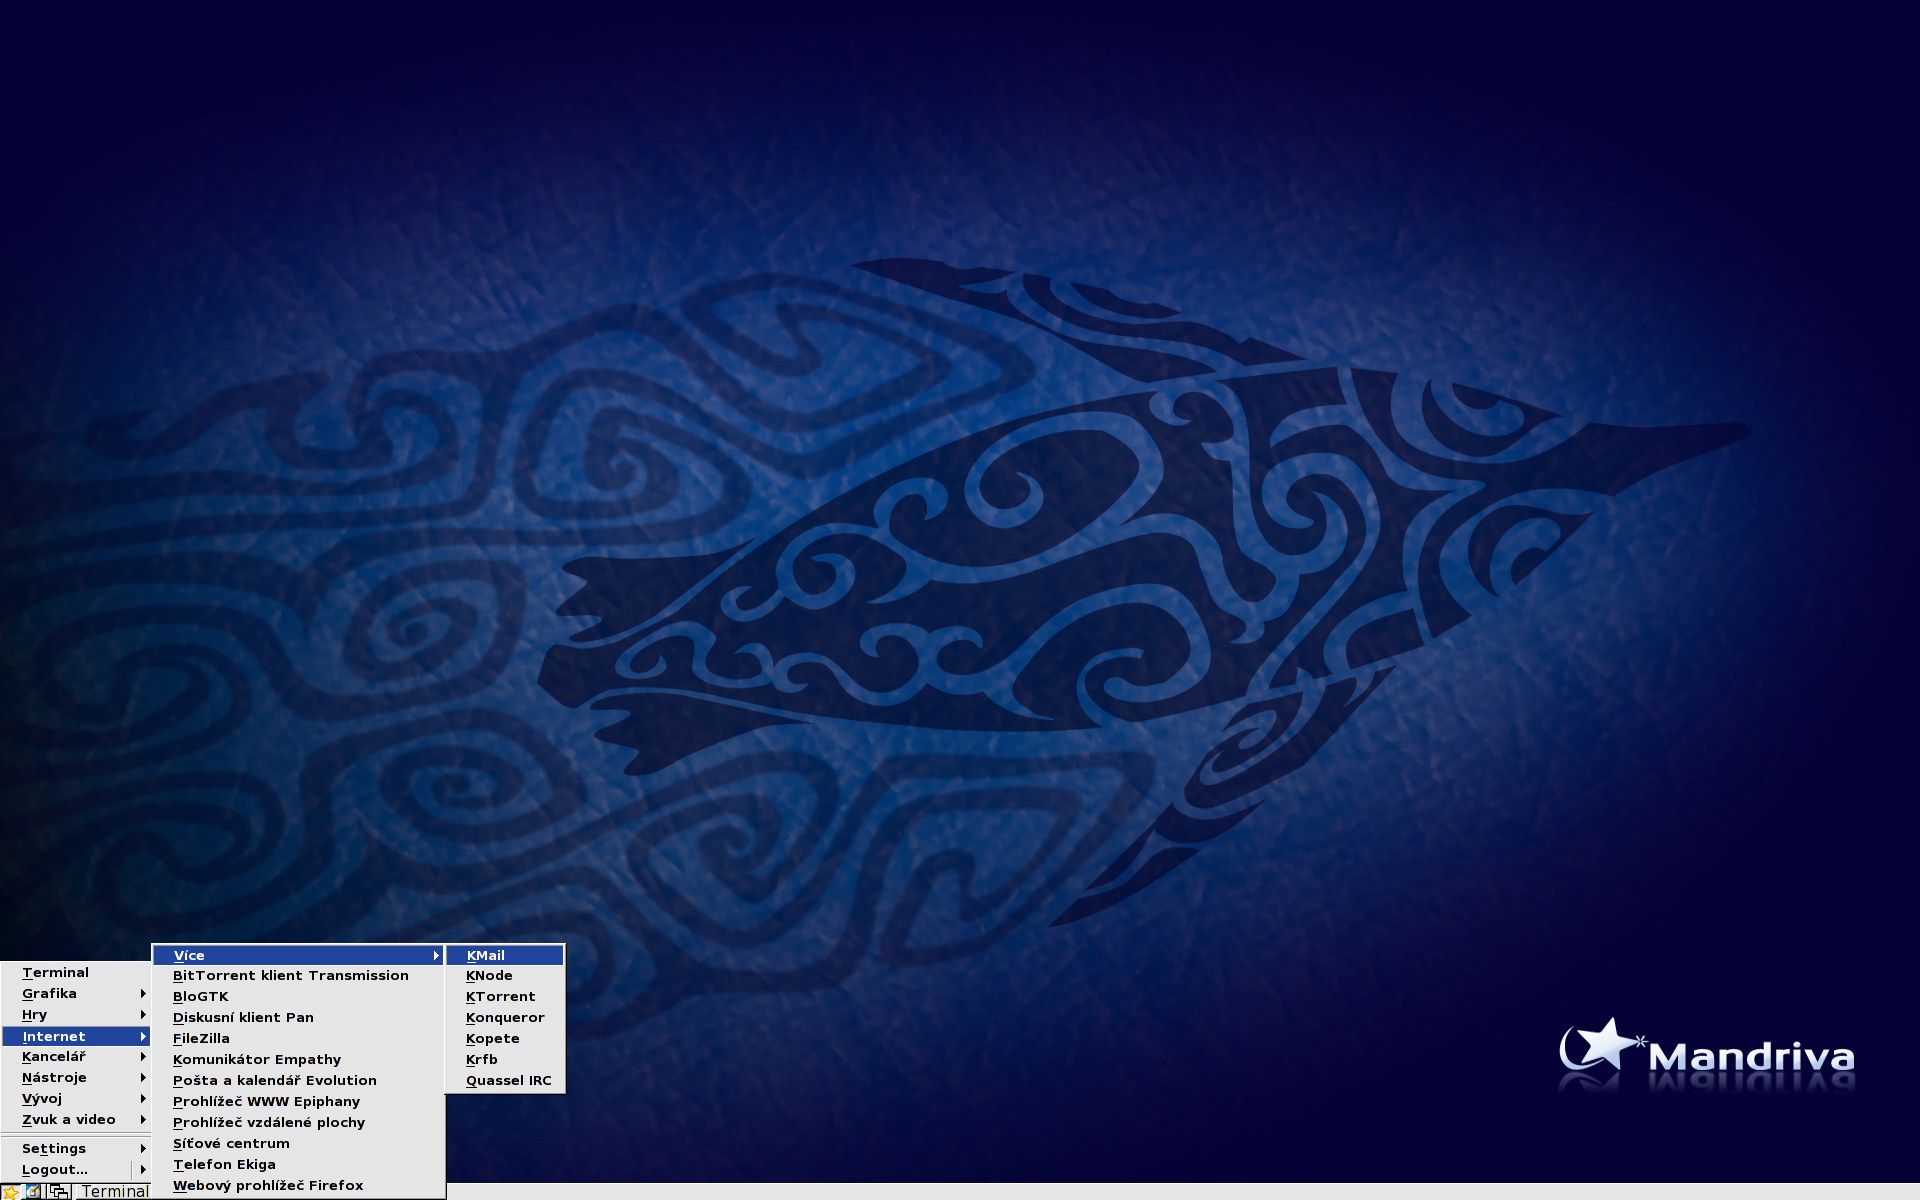This screenshot has height=1200, width=1920.
Task: Open Síťové centrum
Action: point(298,1143)
